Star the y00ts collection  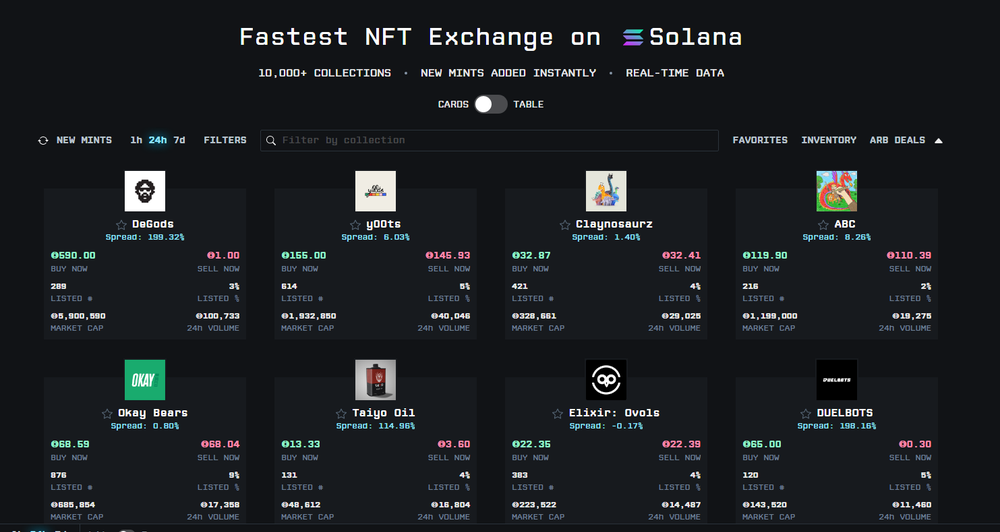[355, 225]
